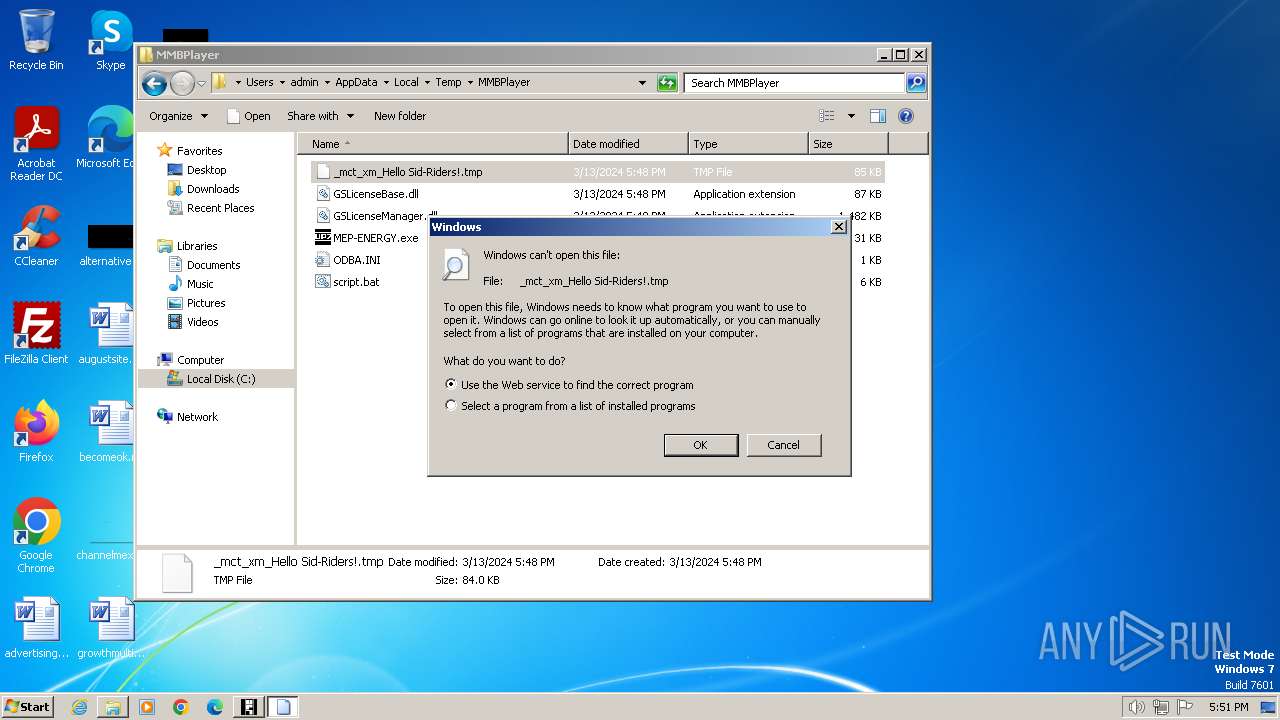
Task: Click the Start button
Action: pos(27,707)
